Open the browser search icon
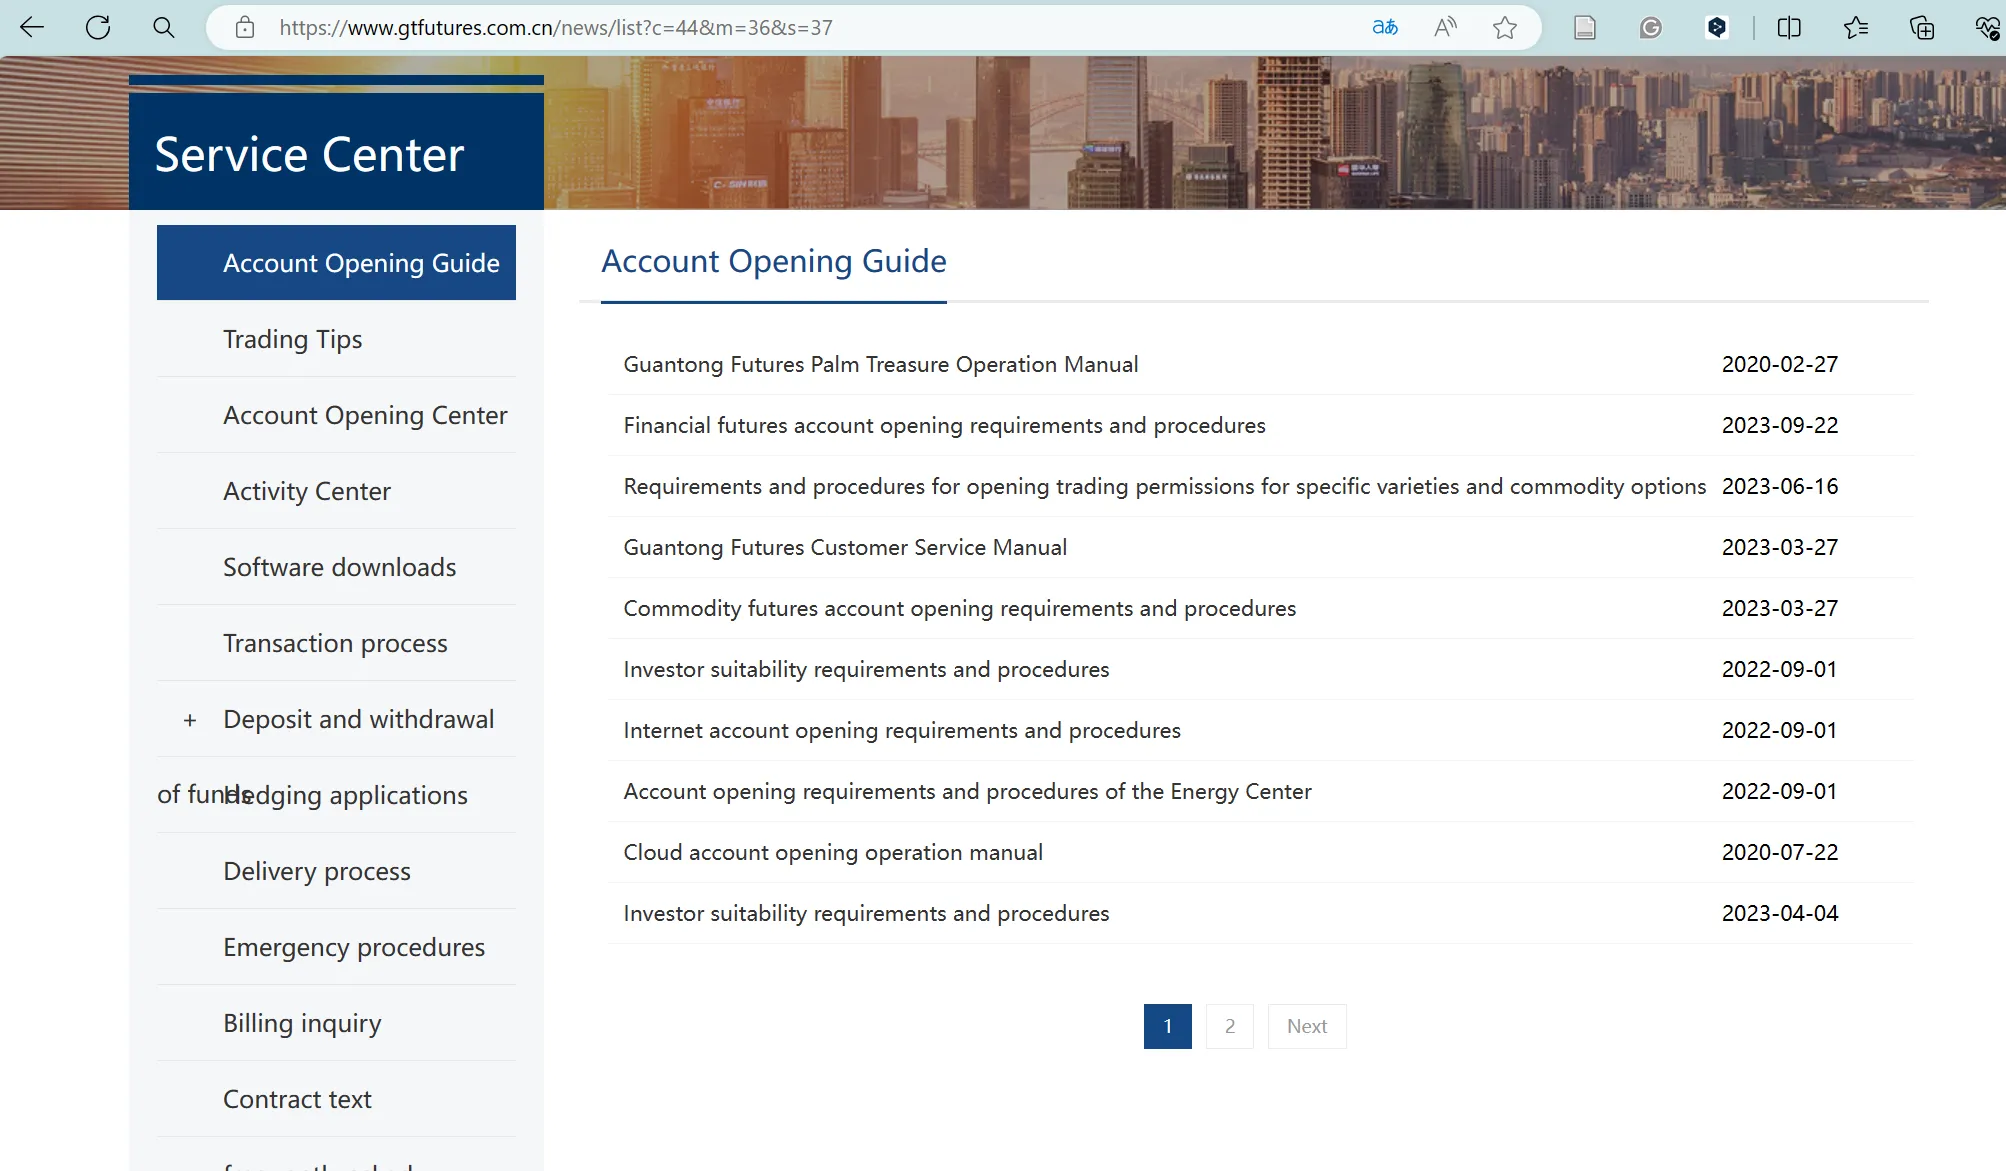This screenshot has width=2006, height=1171. click(164, 27)
